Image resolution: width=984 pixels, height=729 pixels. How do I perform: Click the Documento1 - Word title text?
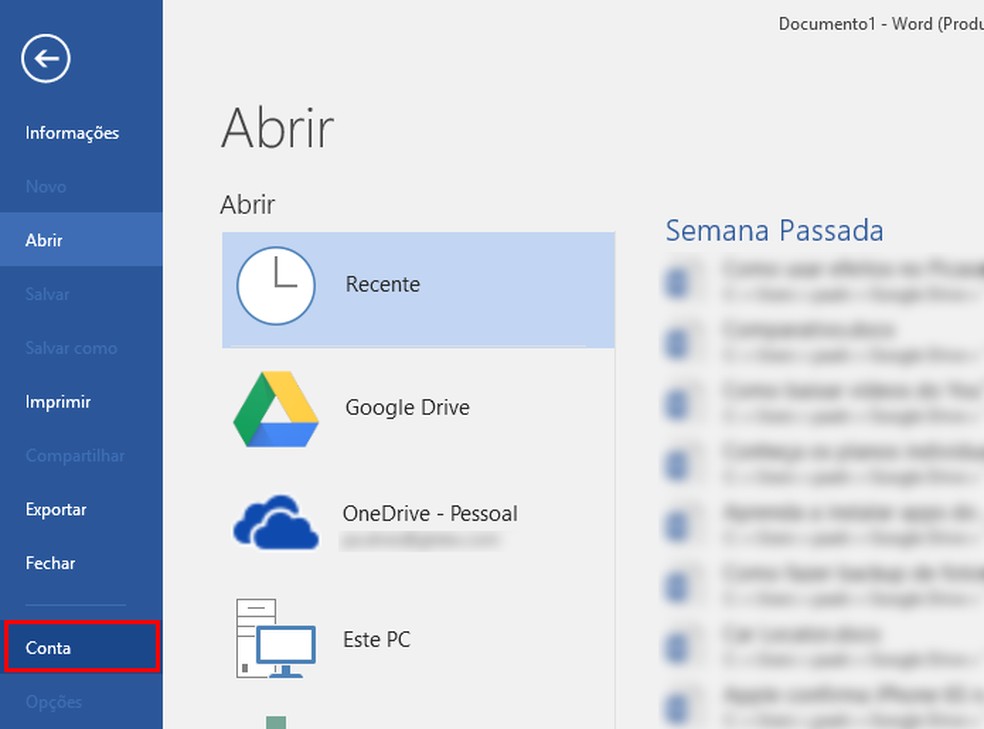click(880, 24)
